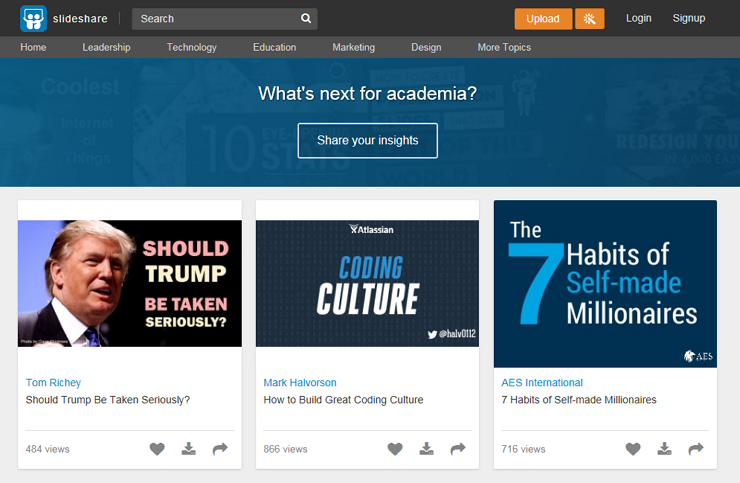This screenshot has height=483, width=740.
Task: Click the orange sparkle icon next to Upload
Action: click(589, 19)
